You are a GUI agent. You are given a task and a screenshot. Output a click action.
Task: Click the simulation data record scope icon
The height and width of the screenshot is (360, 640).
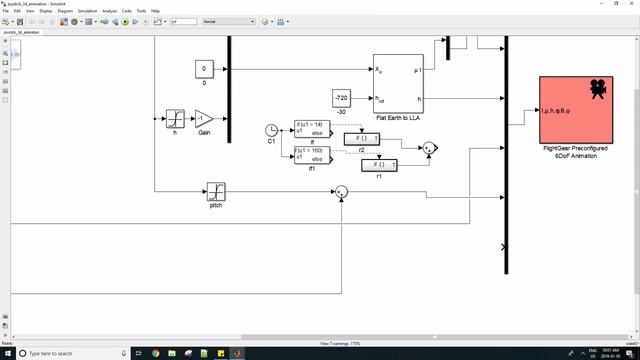click(x=158, y=22)
